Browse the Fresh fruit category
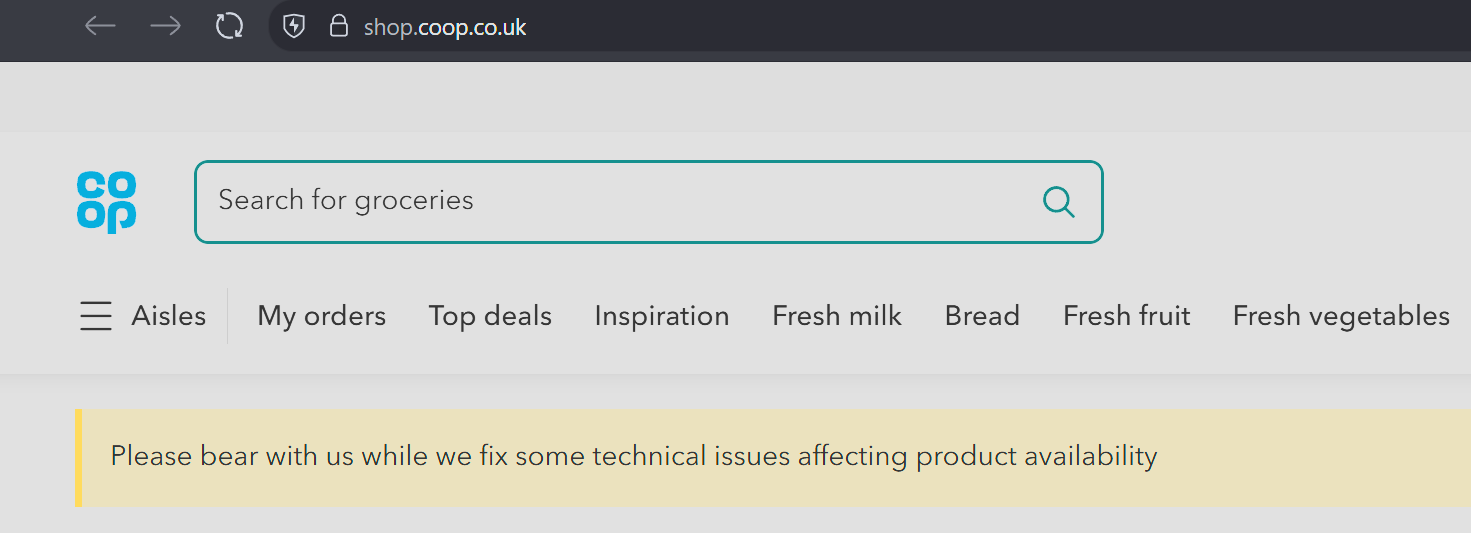Viewport: 1471px width, 533px height. tap(1126, 316)
